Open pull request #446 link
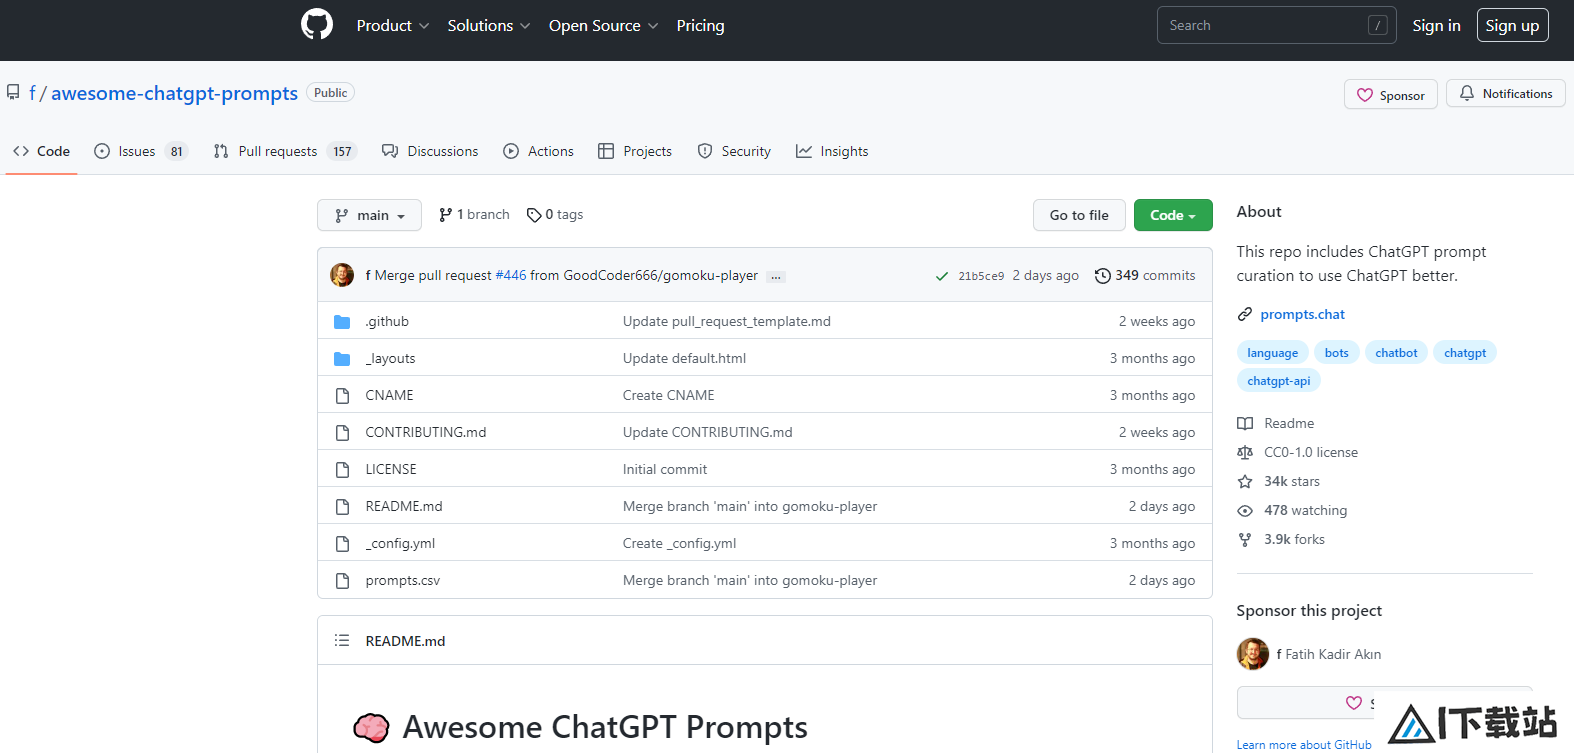This screenshot has height=753, width=1574. pyautogui.click(x=511, y=276)
